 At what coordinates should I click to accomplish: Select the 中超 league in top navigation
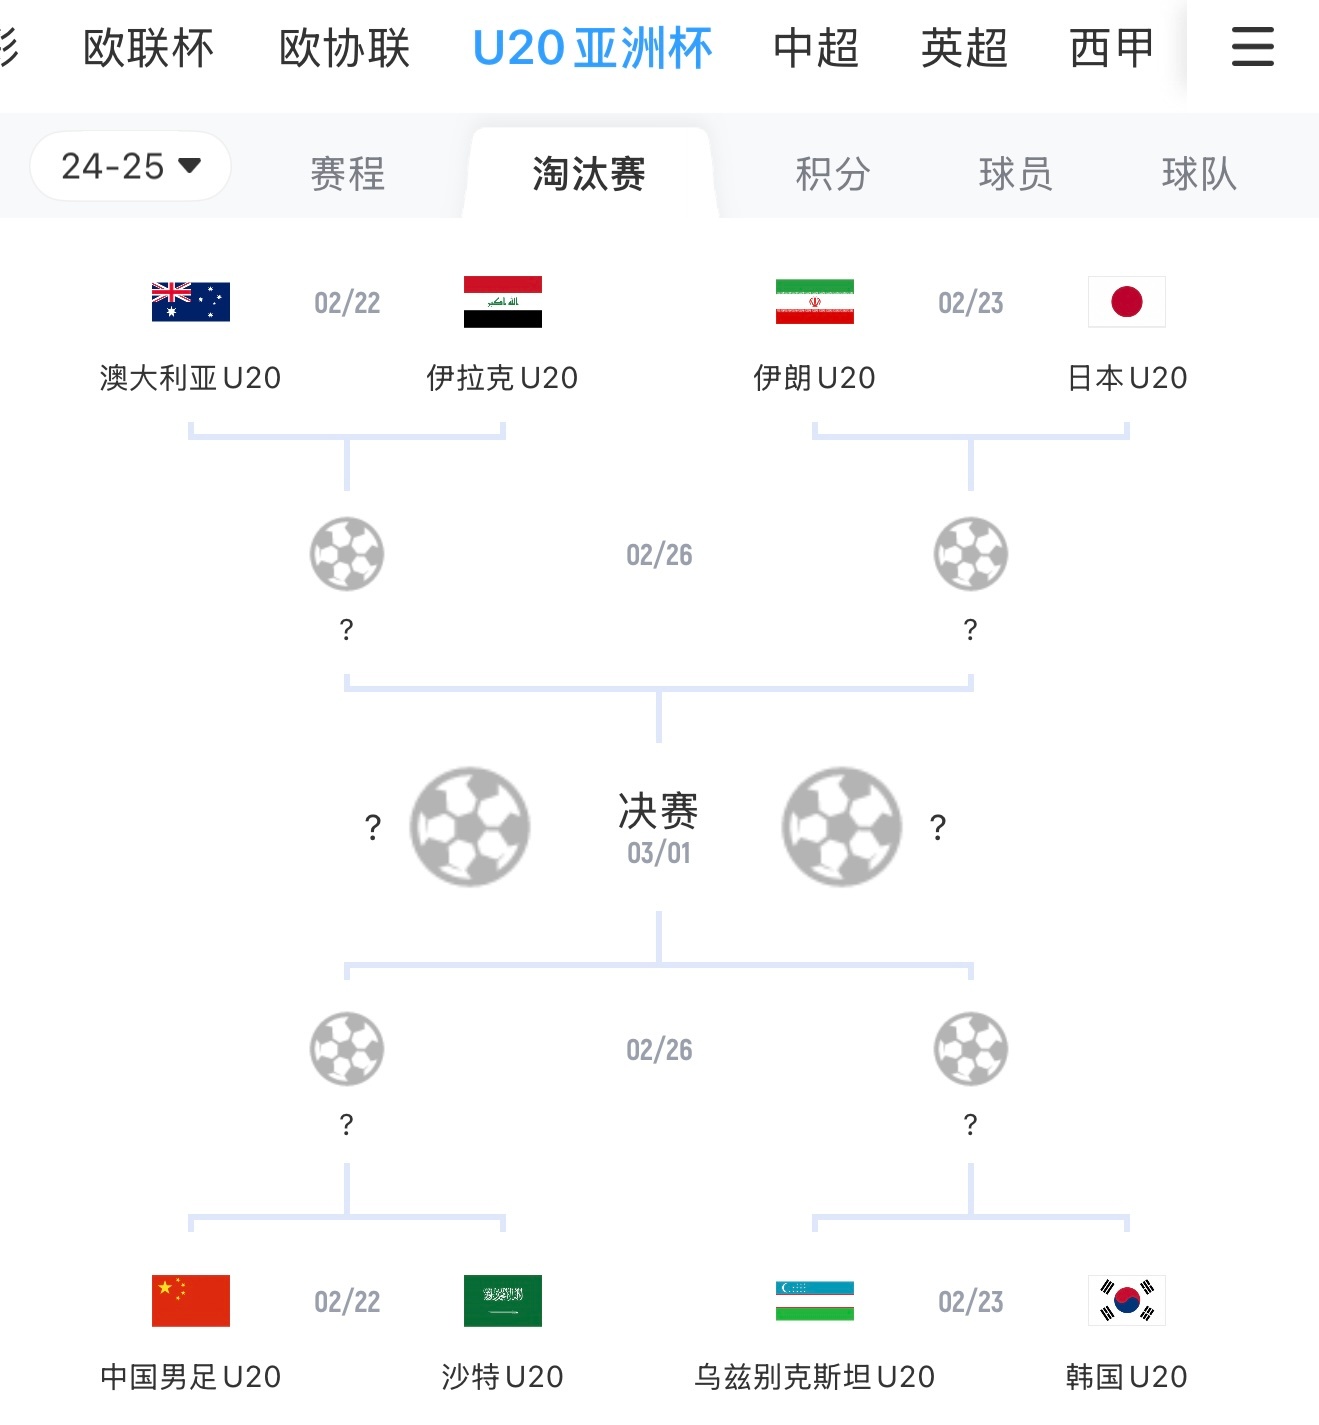817,46
